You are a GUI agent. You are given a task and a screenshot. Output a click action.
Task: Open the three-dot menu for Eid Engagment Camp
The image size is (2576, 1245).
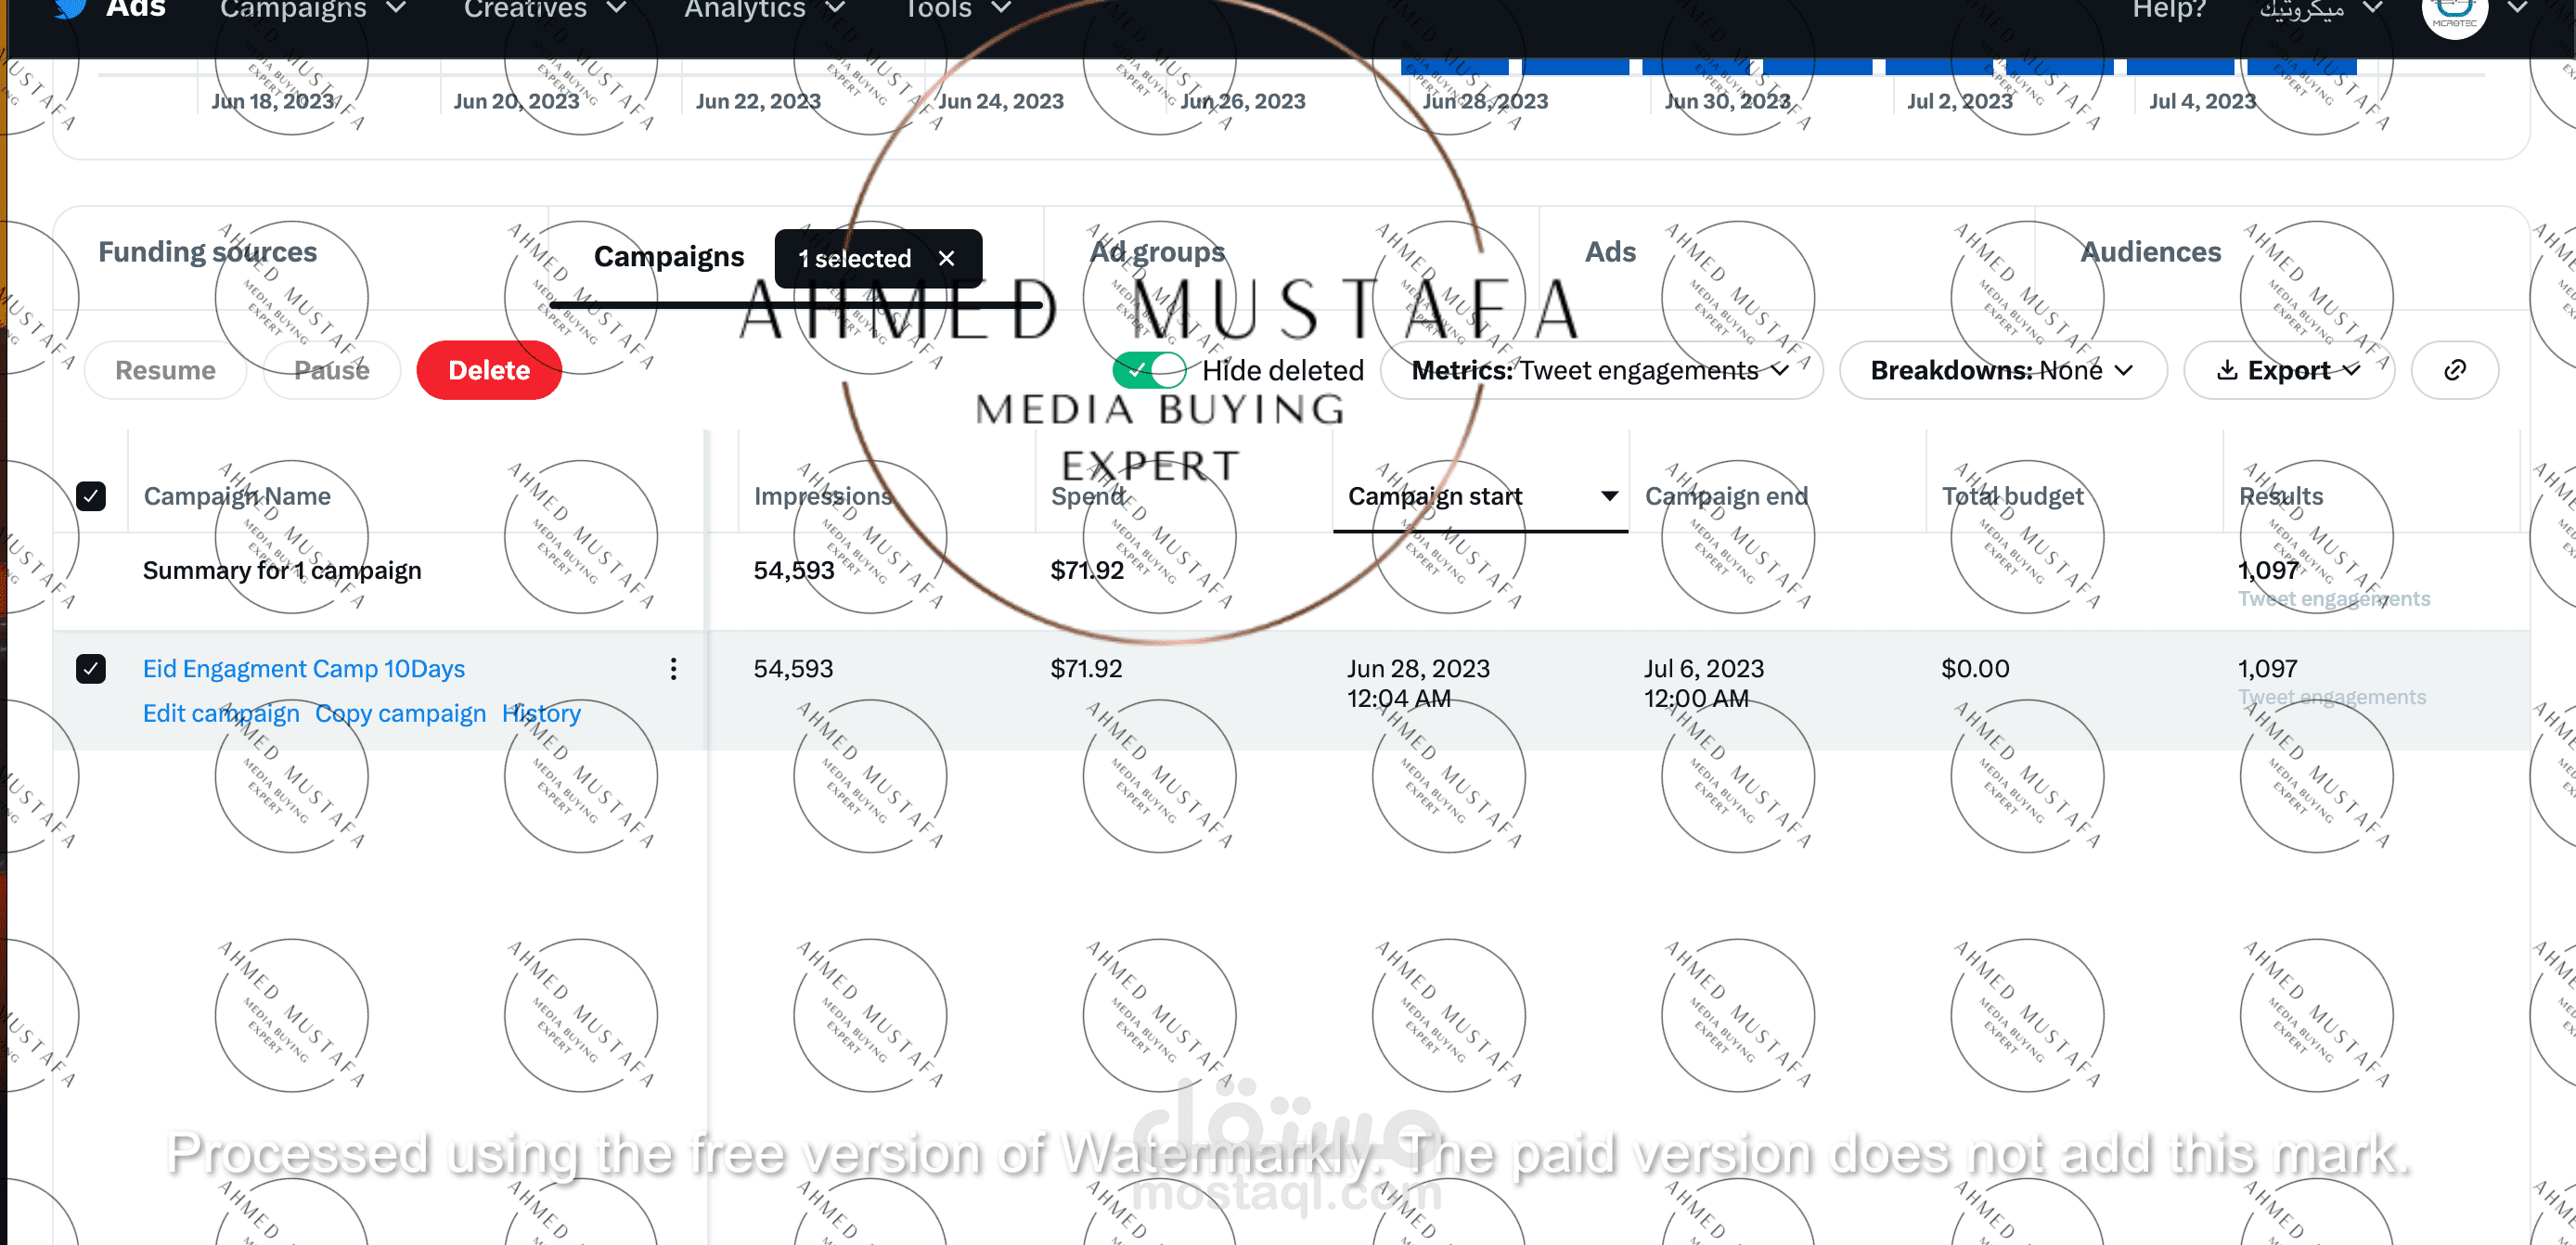coord(673,669)
